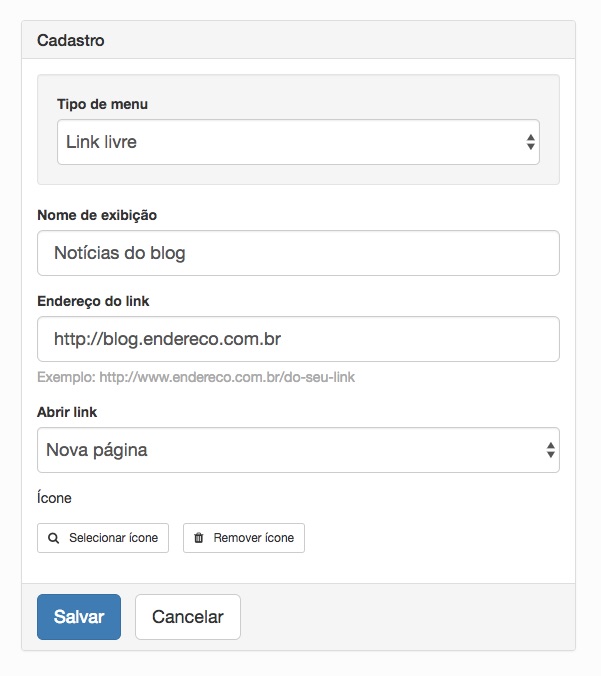Click the Cadastro panel header
Viewport: 601px width, 676px height.
(298, 40)
